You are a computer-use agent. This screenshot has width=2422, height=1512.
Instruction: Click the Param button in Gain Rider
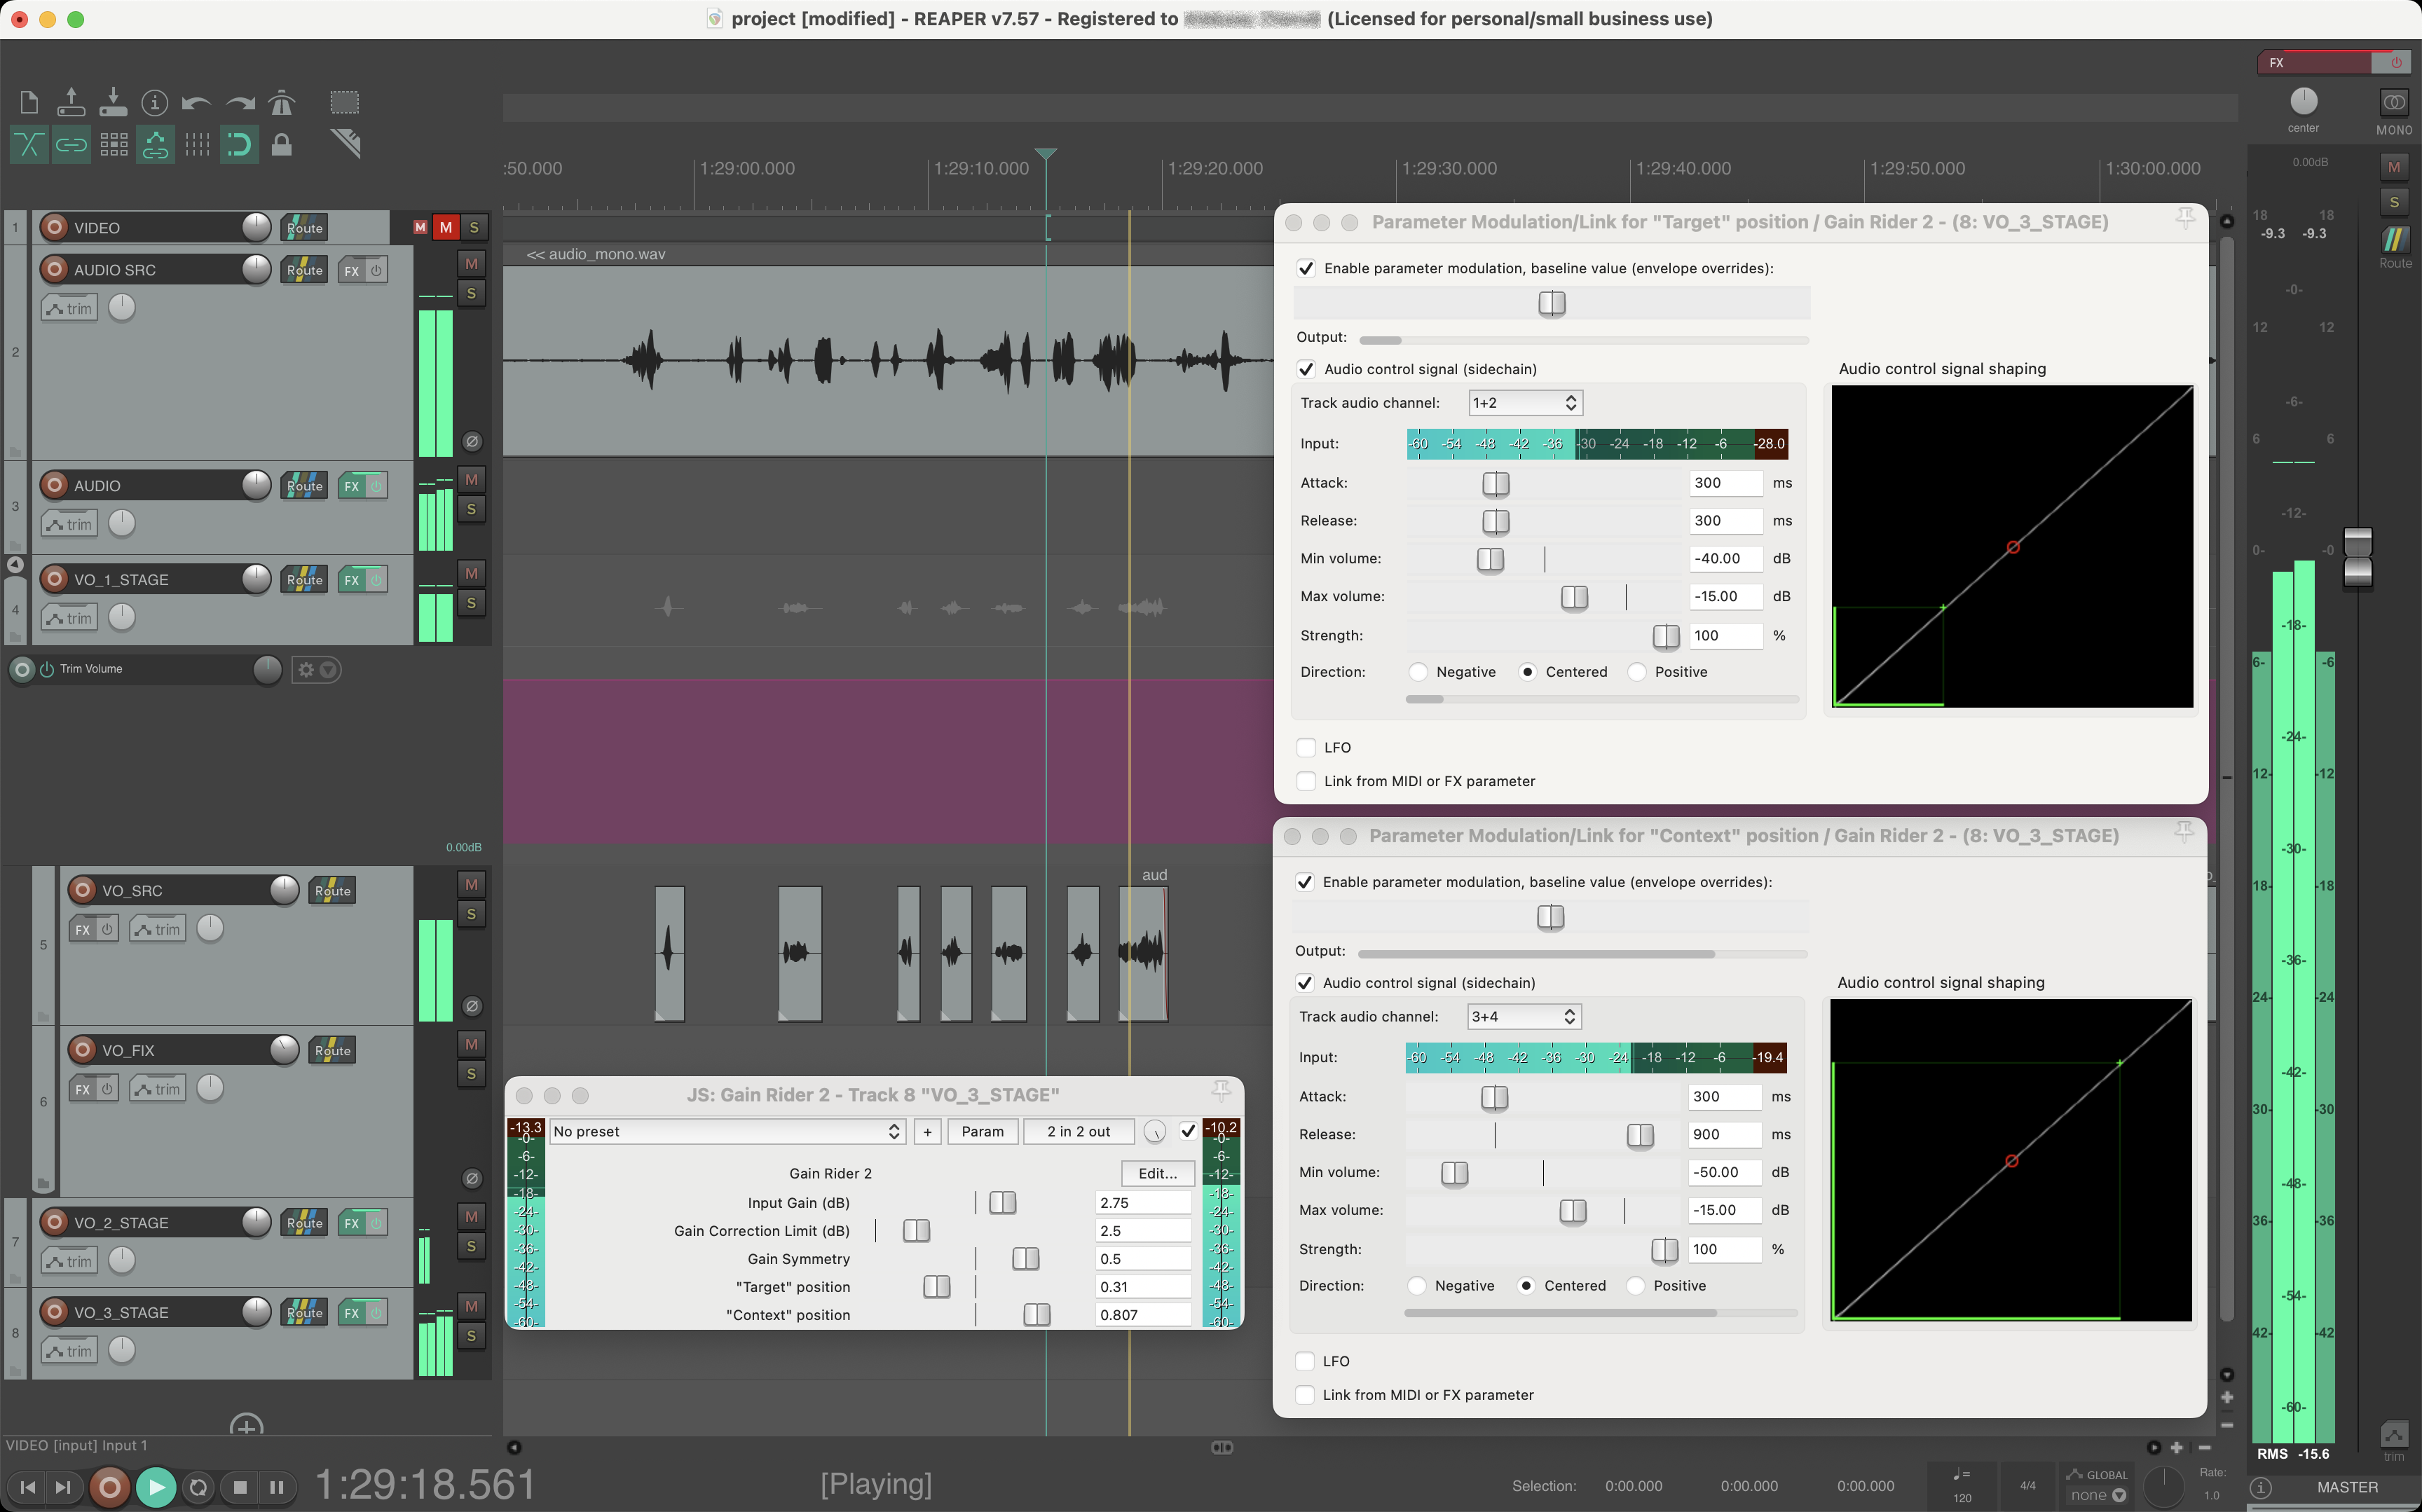tap(982, 1131)
